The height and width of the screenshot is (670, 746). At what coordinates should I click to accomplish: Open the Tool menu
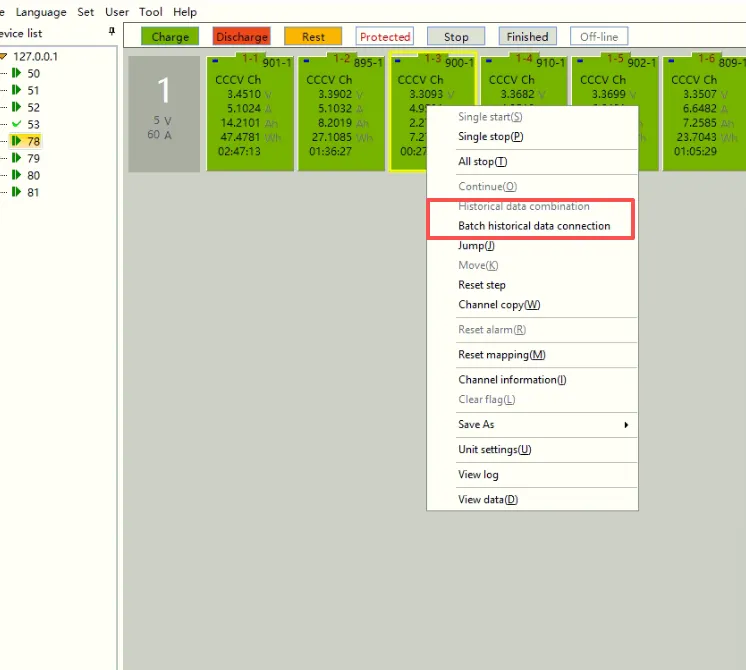(x=150, y=12)
